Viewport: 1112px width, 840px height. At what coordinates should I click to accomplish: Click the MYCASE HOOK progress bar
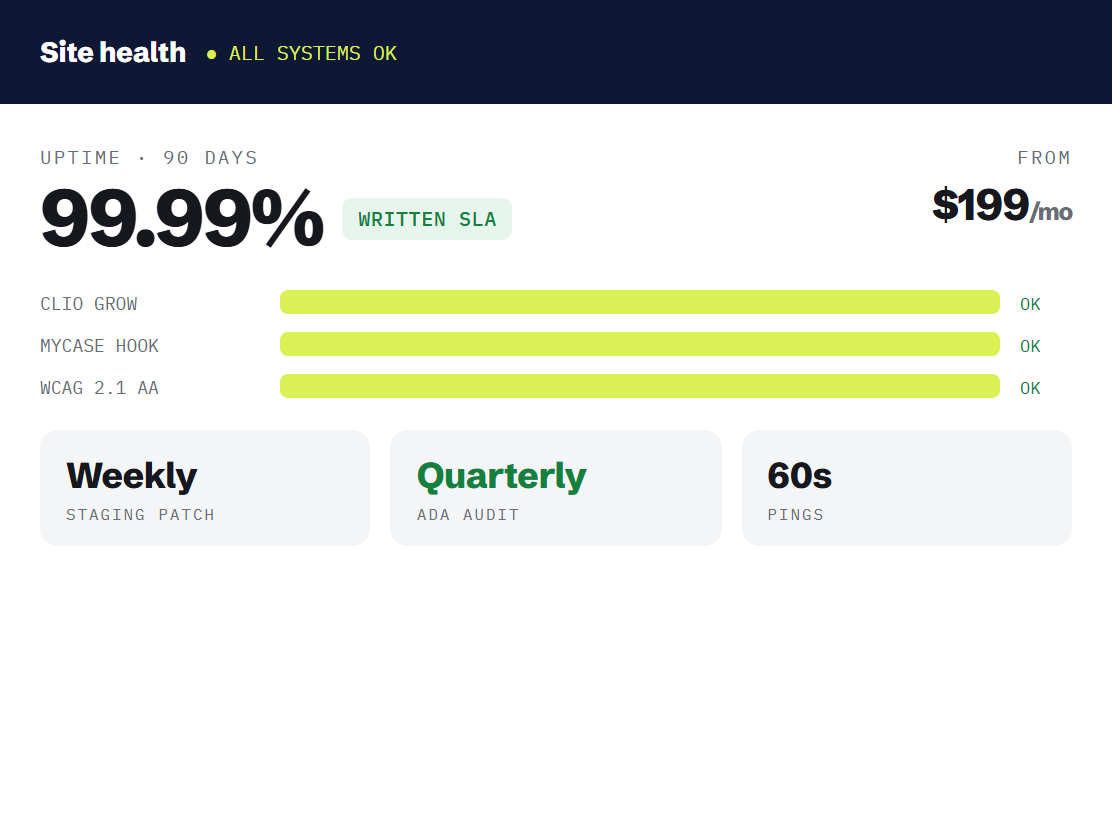(640, 344)
